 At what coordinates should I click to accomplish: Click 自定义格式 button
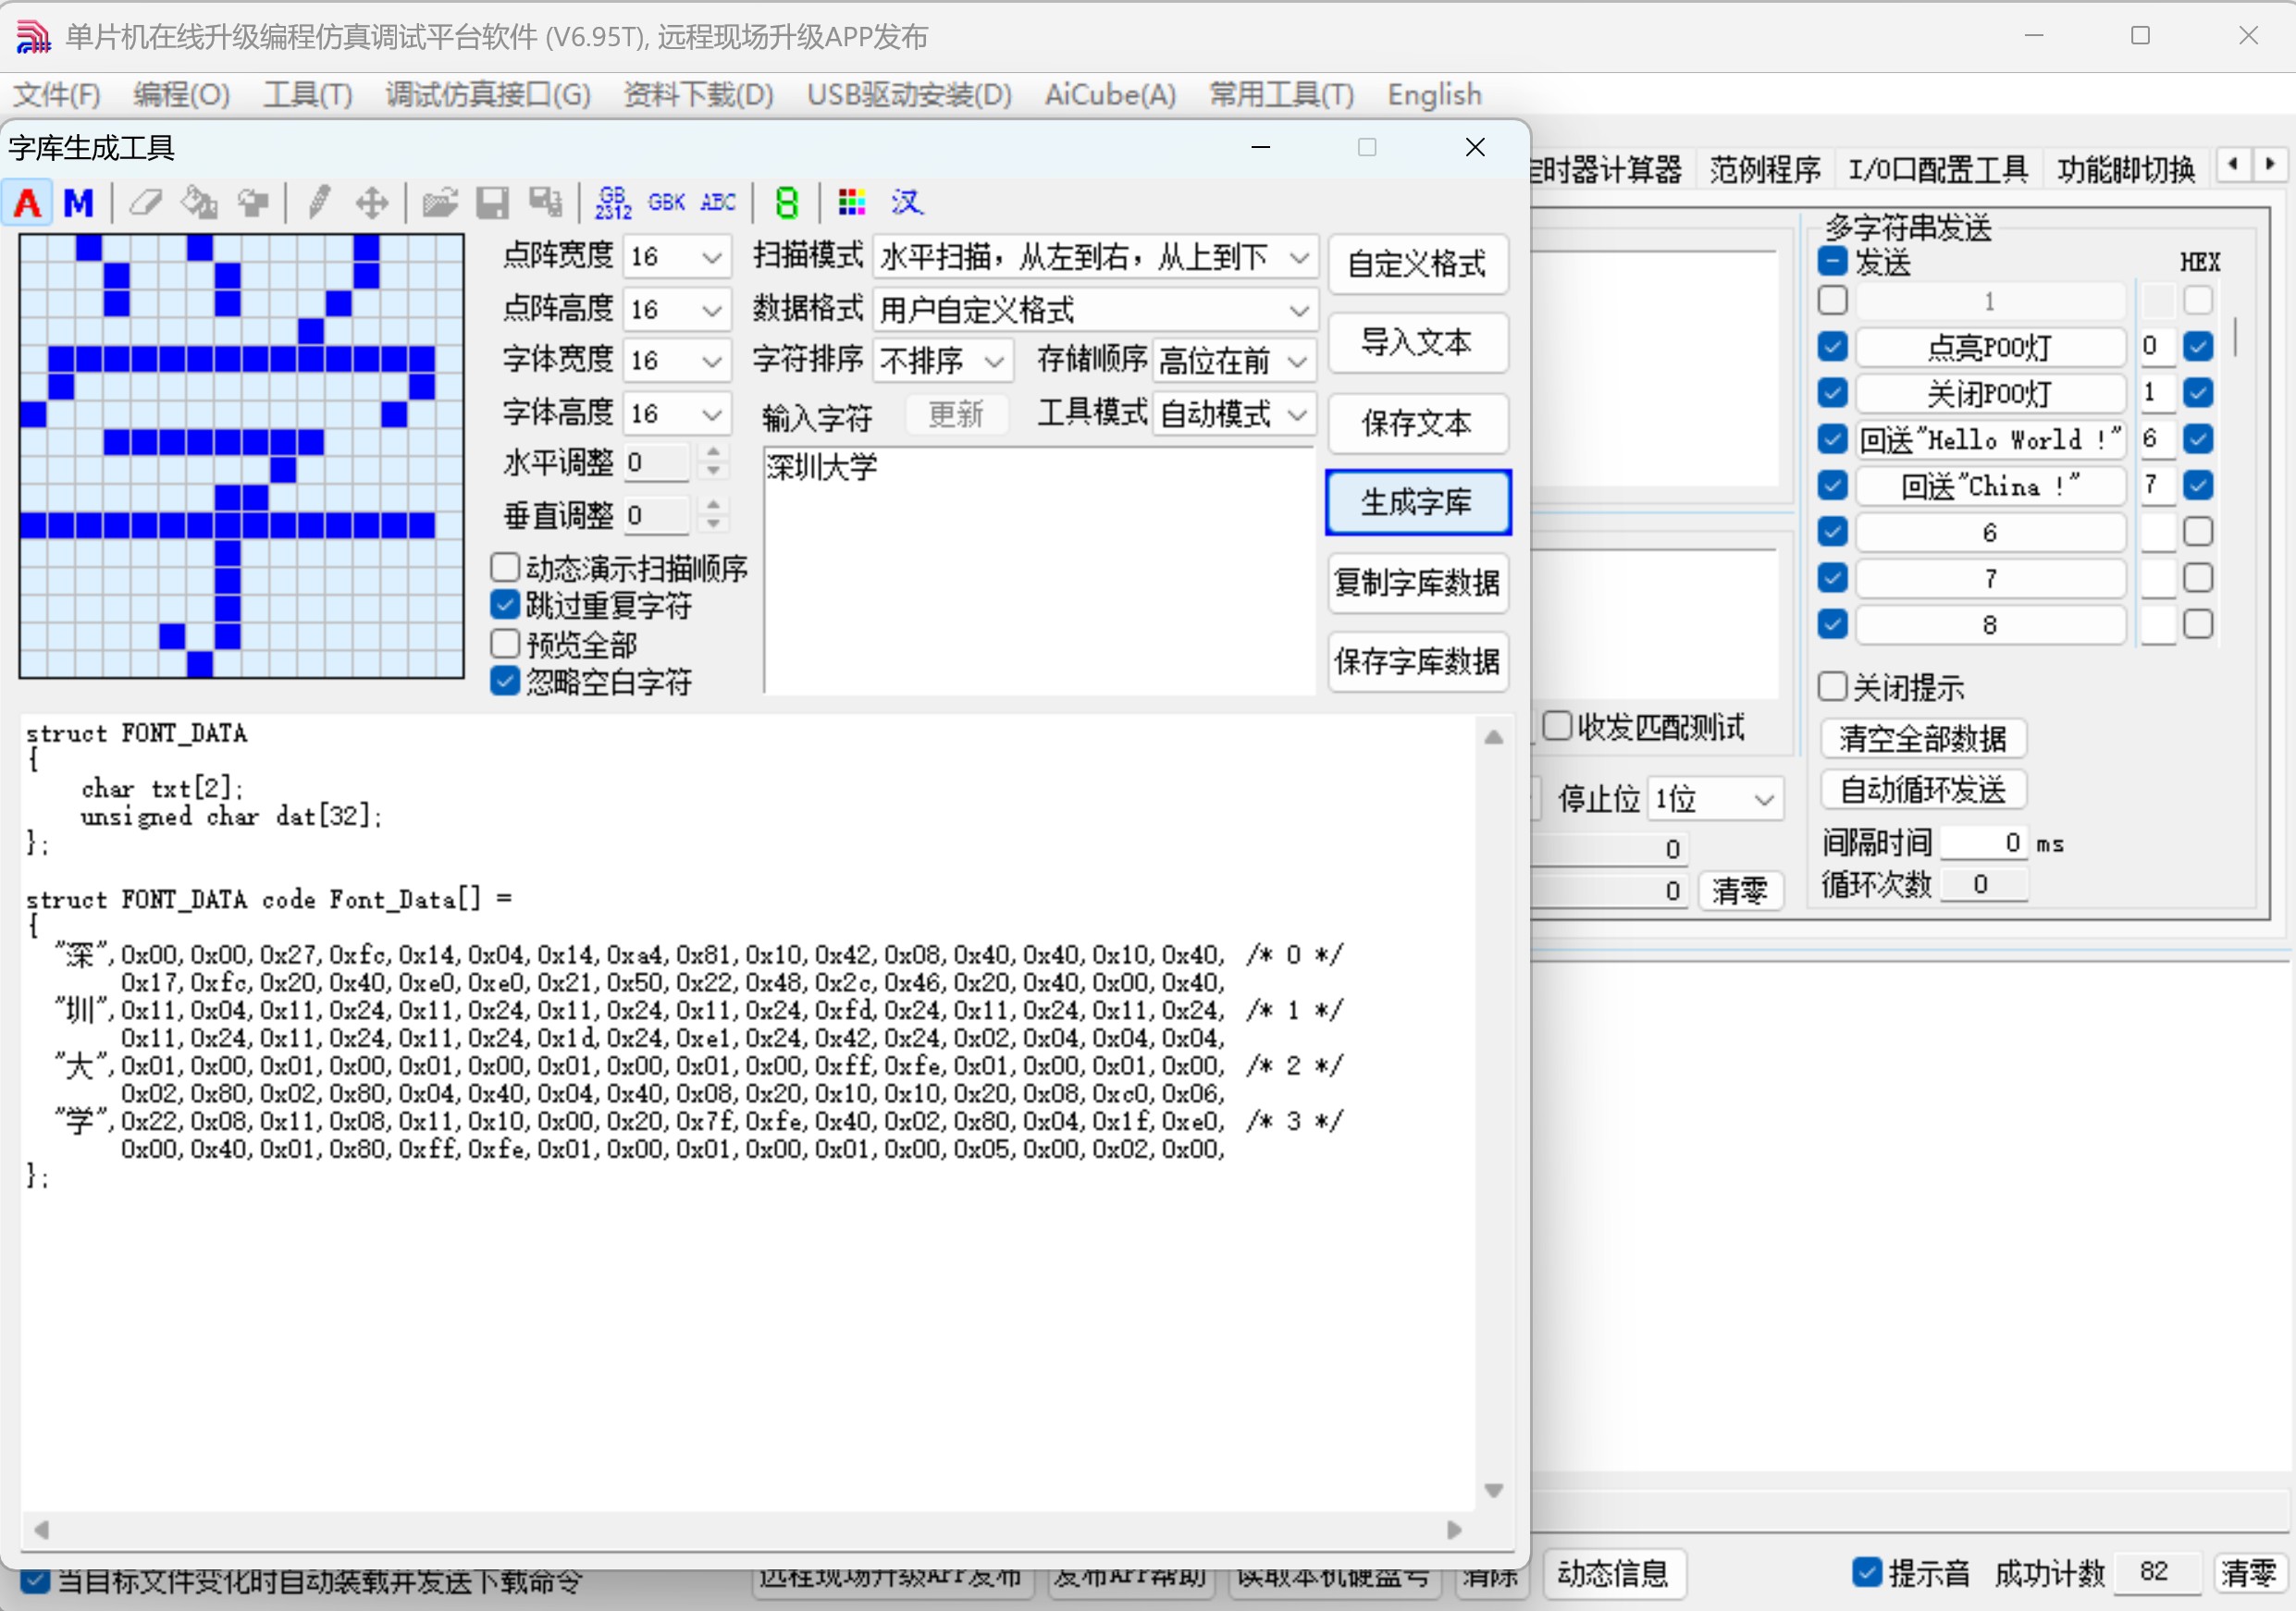pos(1417,264)
